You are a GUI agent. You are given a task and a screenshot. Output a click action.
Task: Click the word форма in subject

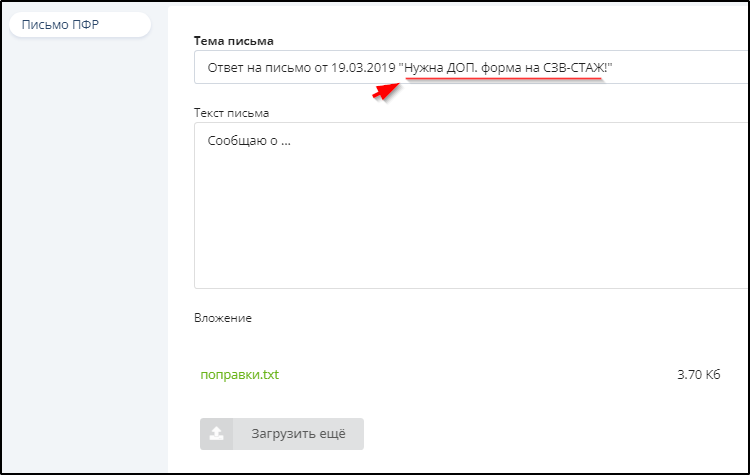coord(513,67)
